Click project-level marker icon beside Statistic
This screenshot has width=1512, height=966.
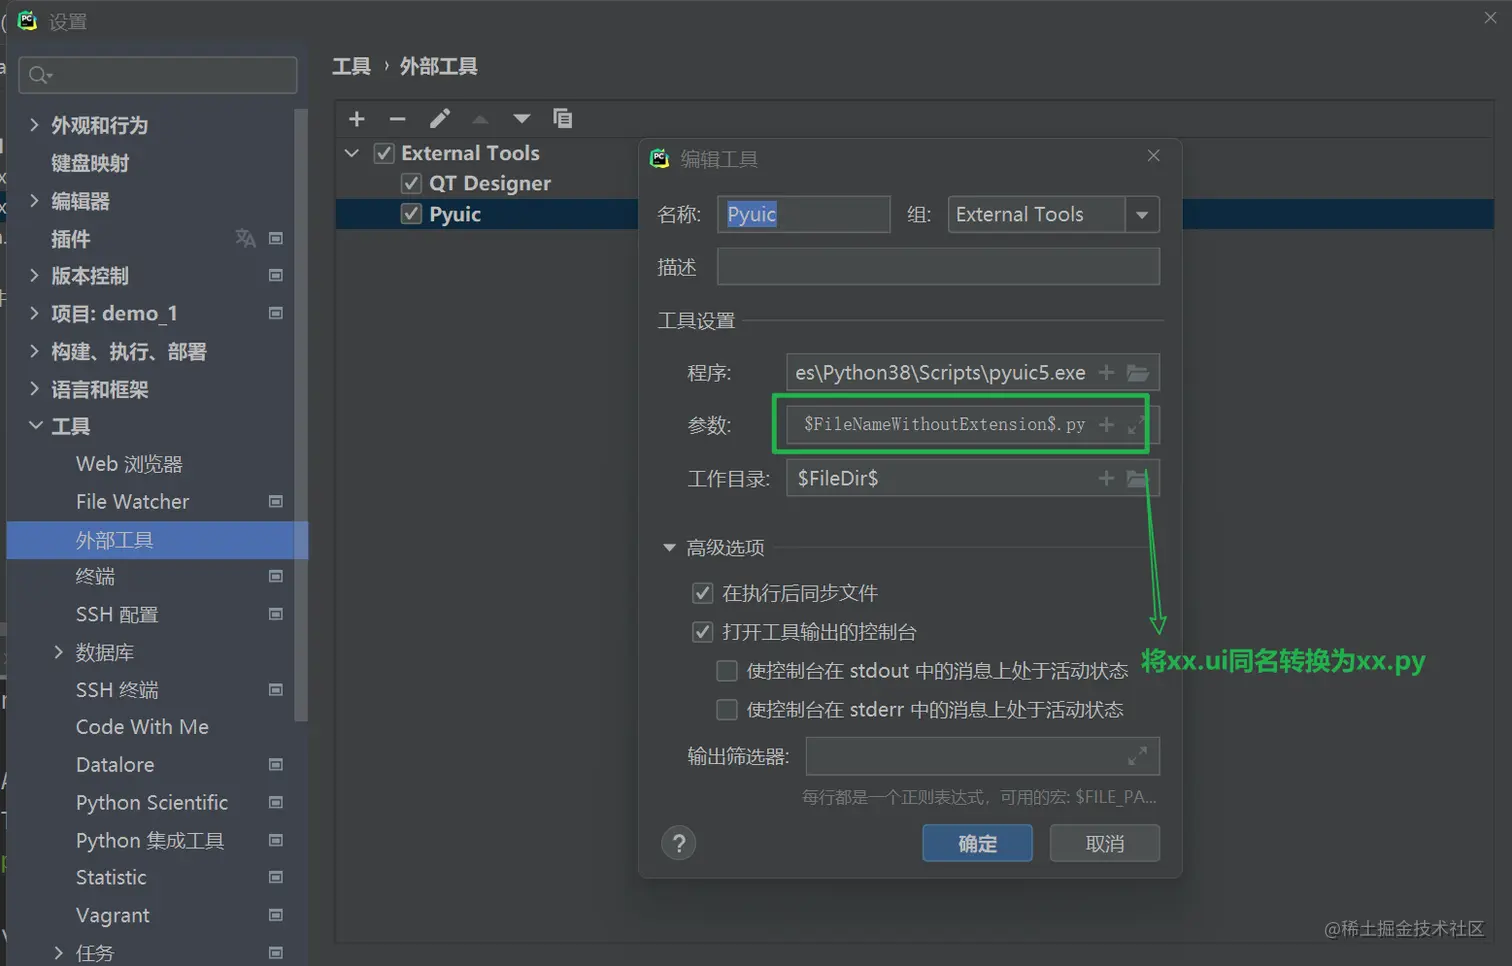(276, 877)
